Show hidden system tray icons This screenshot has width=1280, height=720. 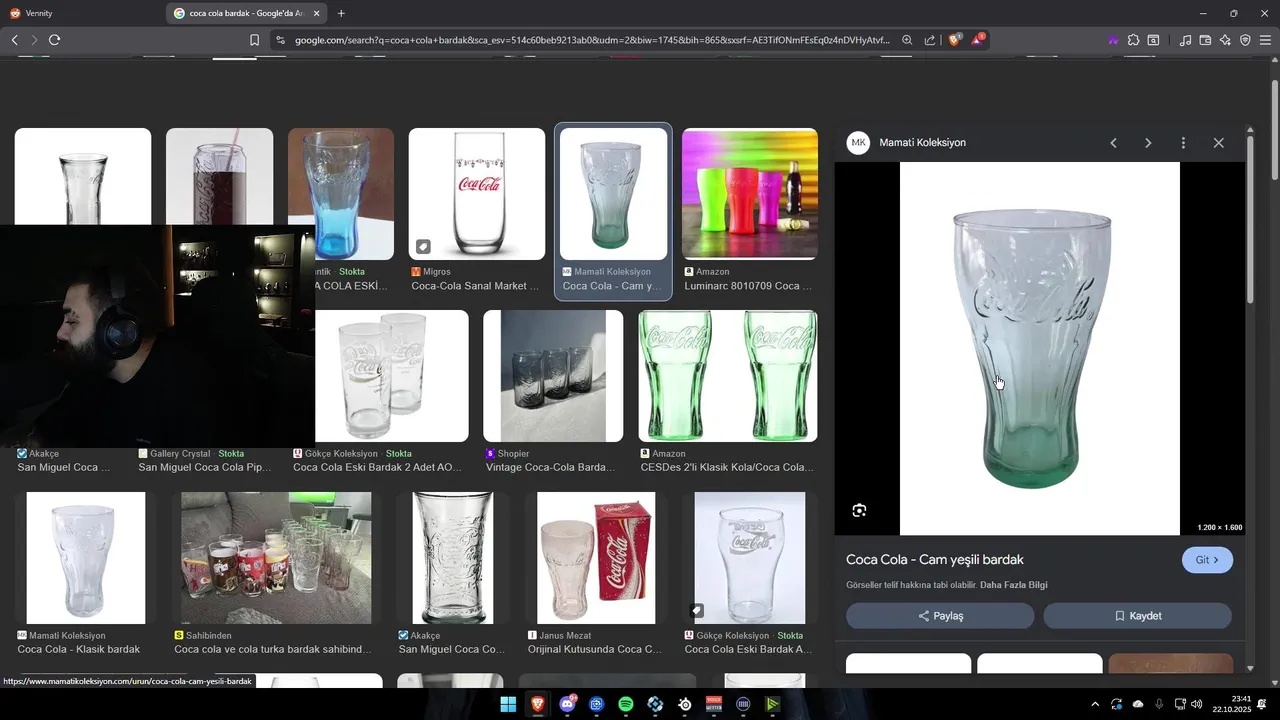click(1095, 704)
